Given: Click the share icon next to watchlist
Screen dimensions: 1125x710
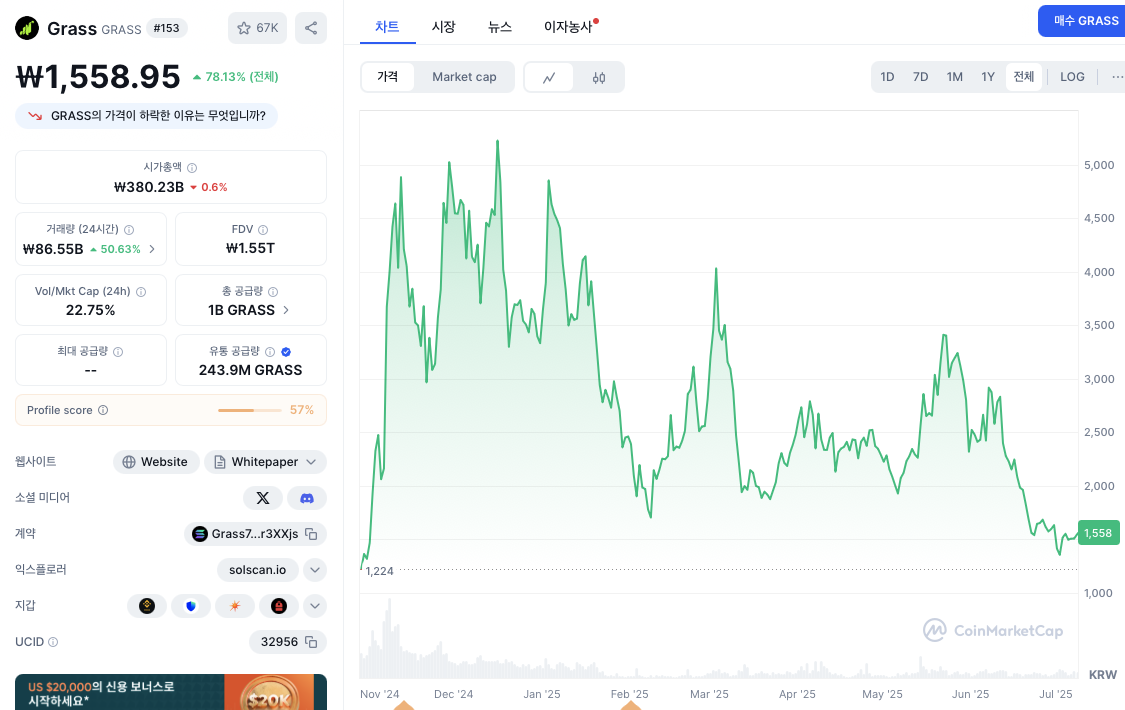Looking at the screenshot, I should 311,28.
